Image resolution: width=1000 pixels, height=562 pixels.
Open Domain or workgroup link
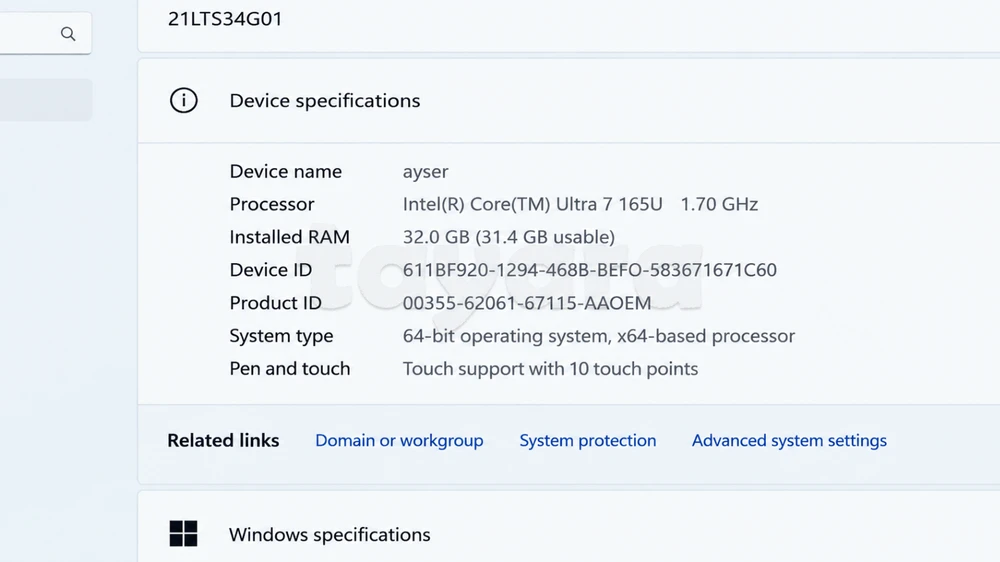tap(399, 440)
